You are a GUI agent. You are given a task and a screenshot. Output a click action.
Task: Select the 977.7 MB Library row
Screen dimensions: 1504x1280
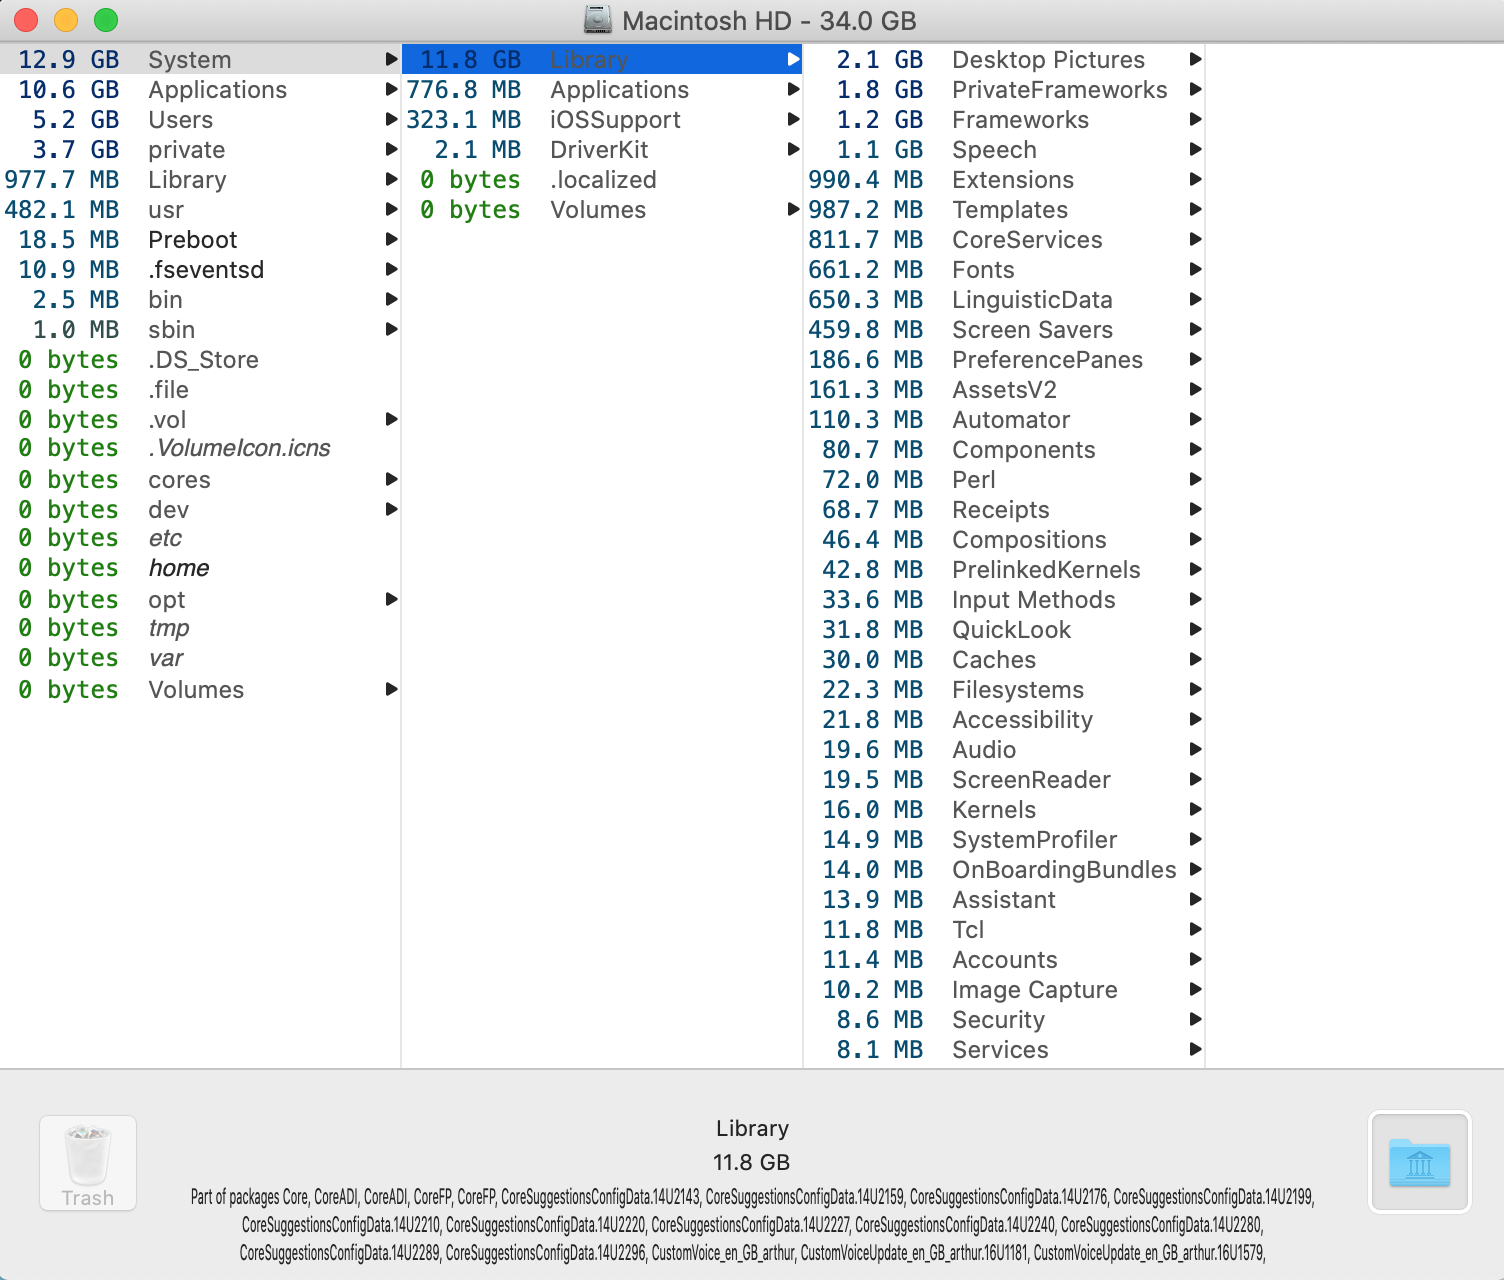(x=200, y=180)
